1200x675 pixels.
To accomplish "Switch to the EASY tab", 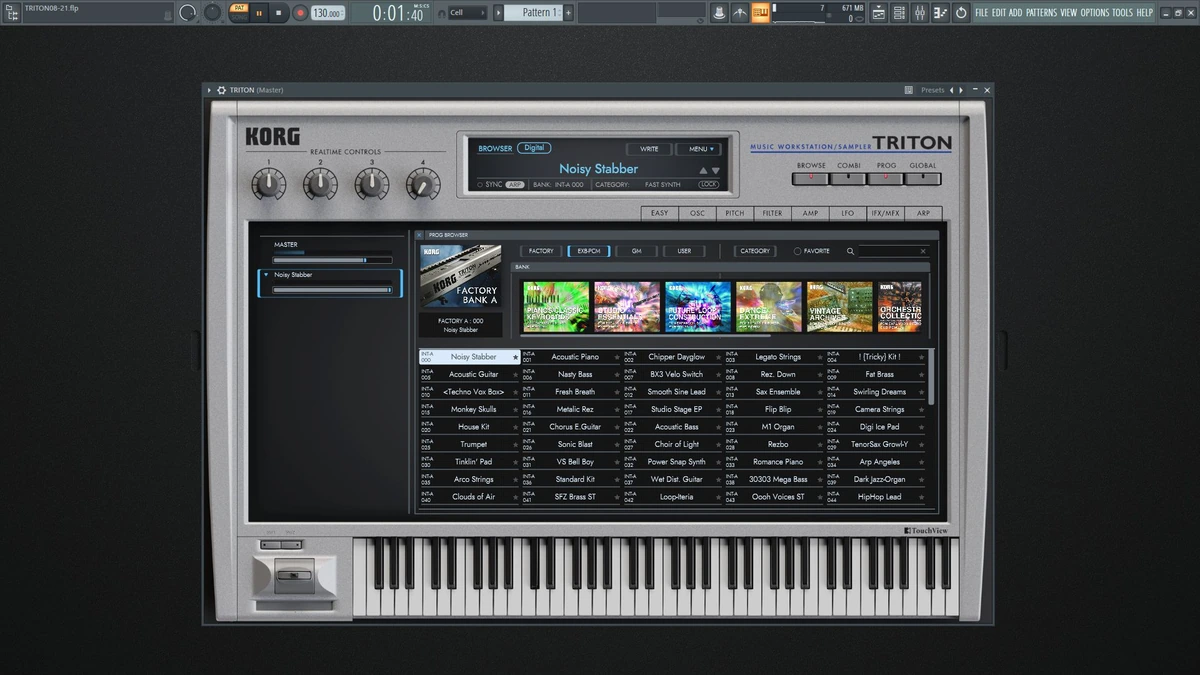I will tap(660, 213).
